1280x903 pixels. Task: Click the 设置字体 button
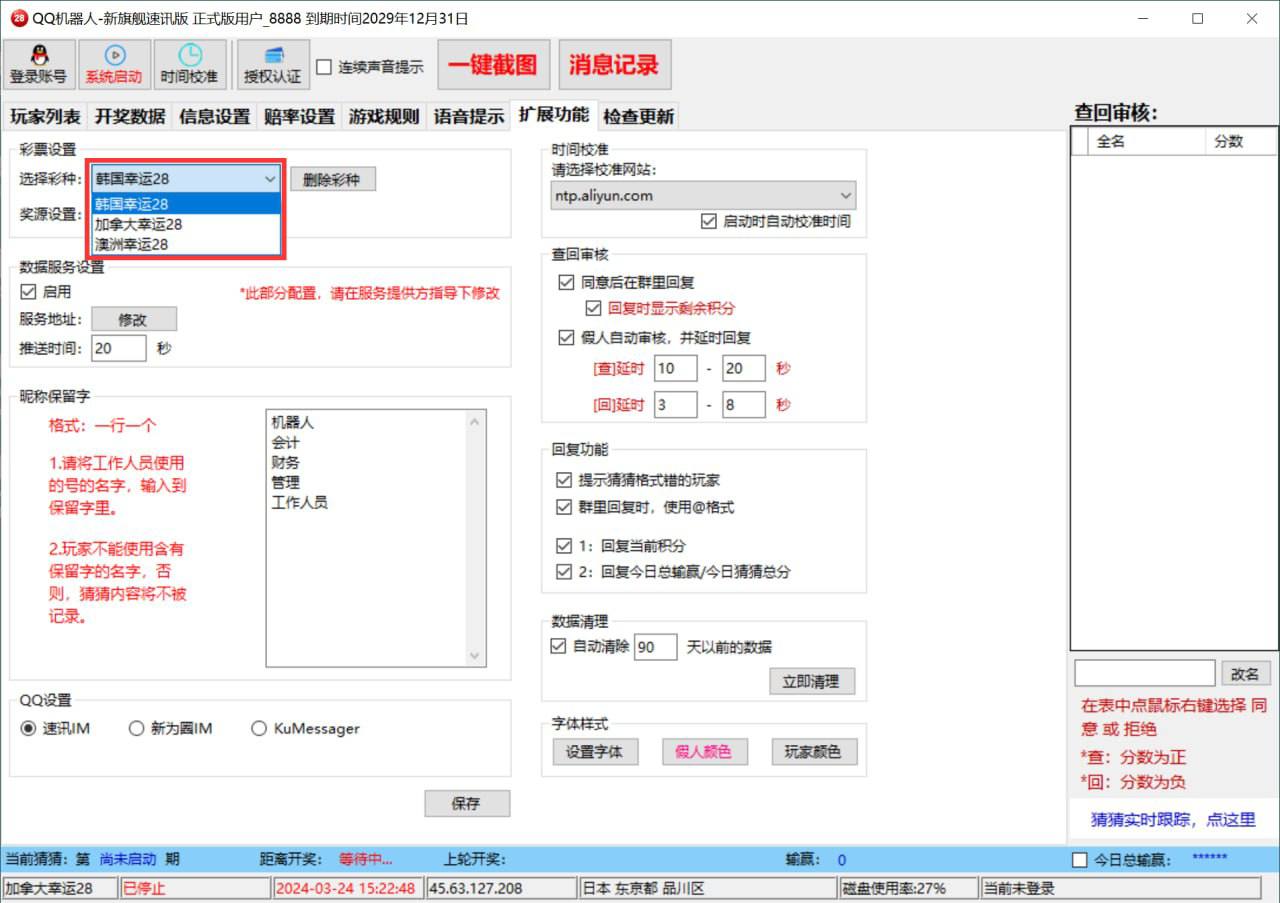[595, 752]
